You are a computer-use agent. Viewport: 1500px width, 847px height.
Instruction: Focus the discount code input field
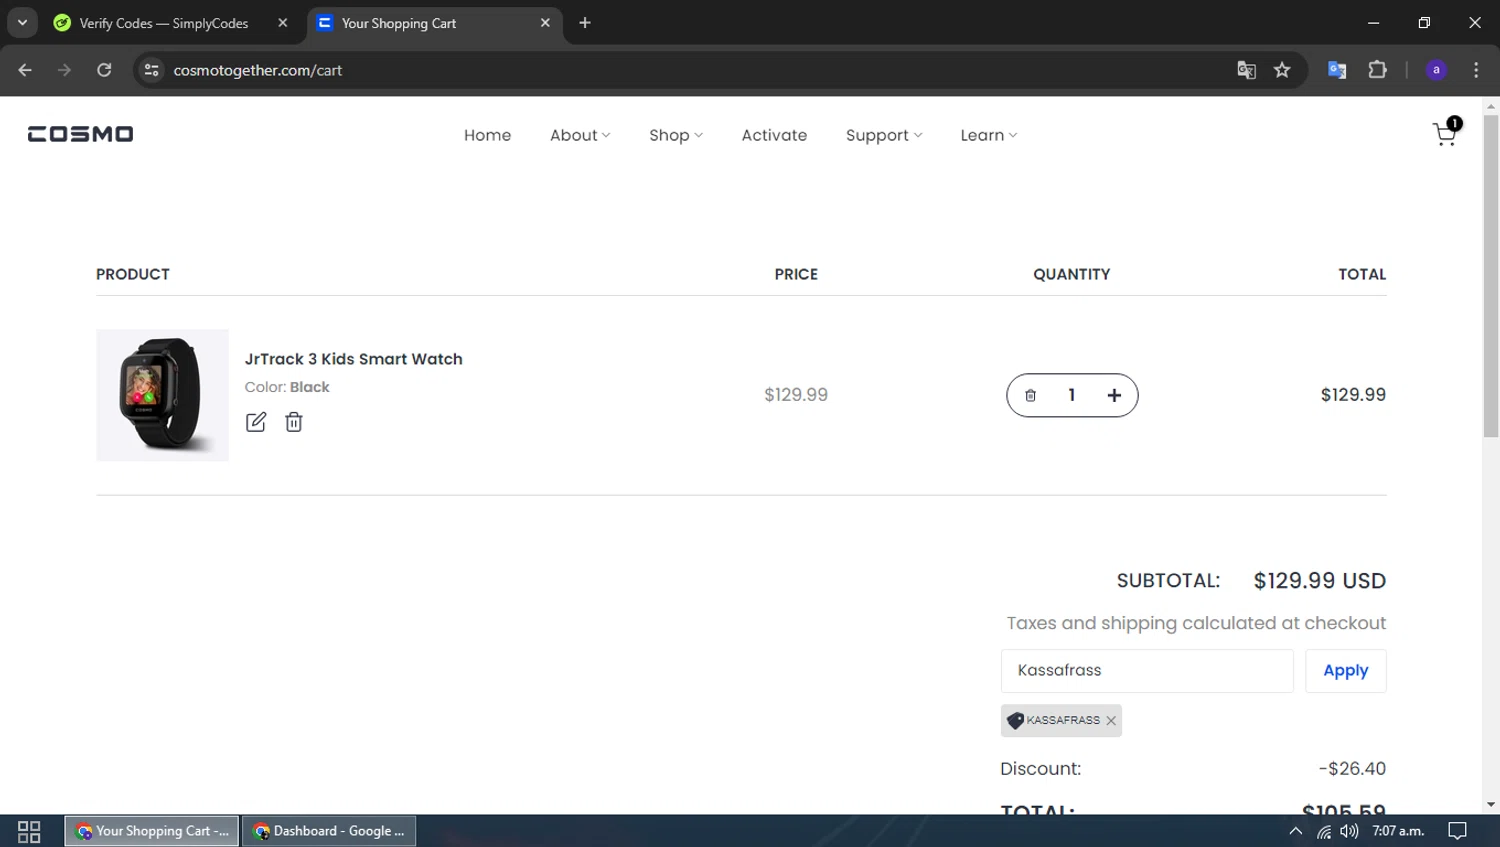(x=1147, y=671)
